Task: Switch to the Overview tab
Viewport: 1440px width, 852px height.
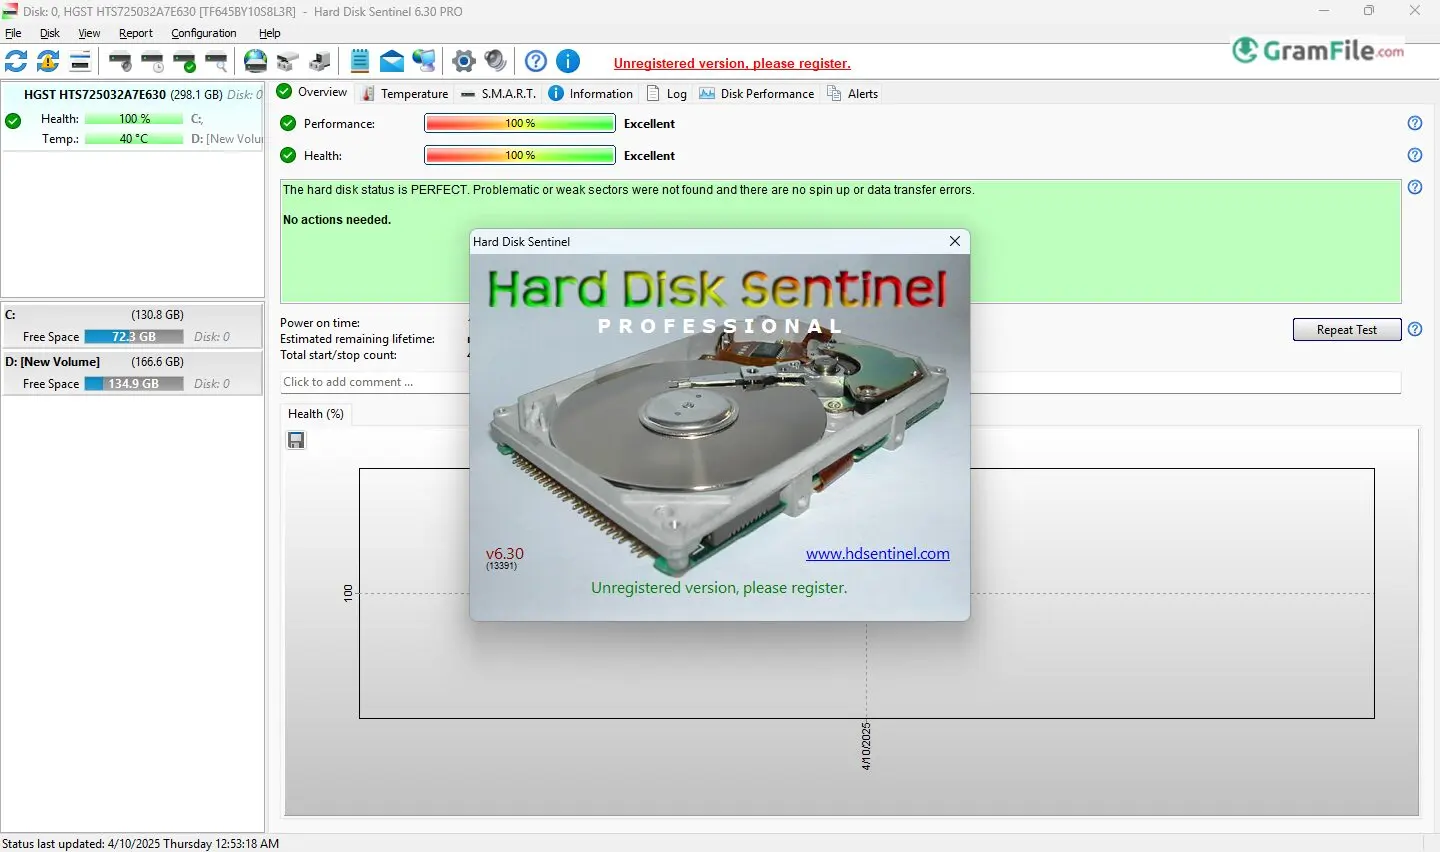Action: (x=312, y=92)
